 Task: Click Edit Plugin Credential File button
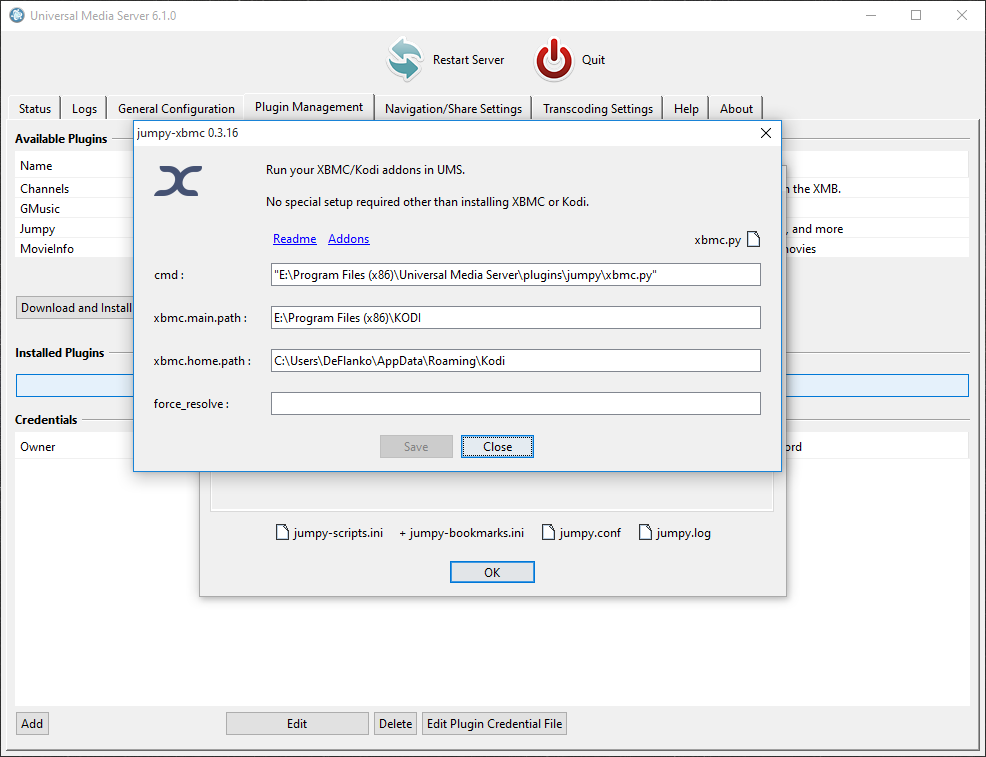[494, 724]
